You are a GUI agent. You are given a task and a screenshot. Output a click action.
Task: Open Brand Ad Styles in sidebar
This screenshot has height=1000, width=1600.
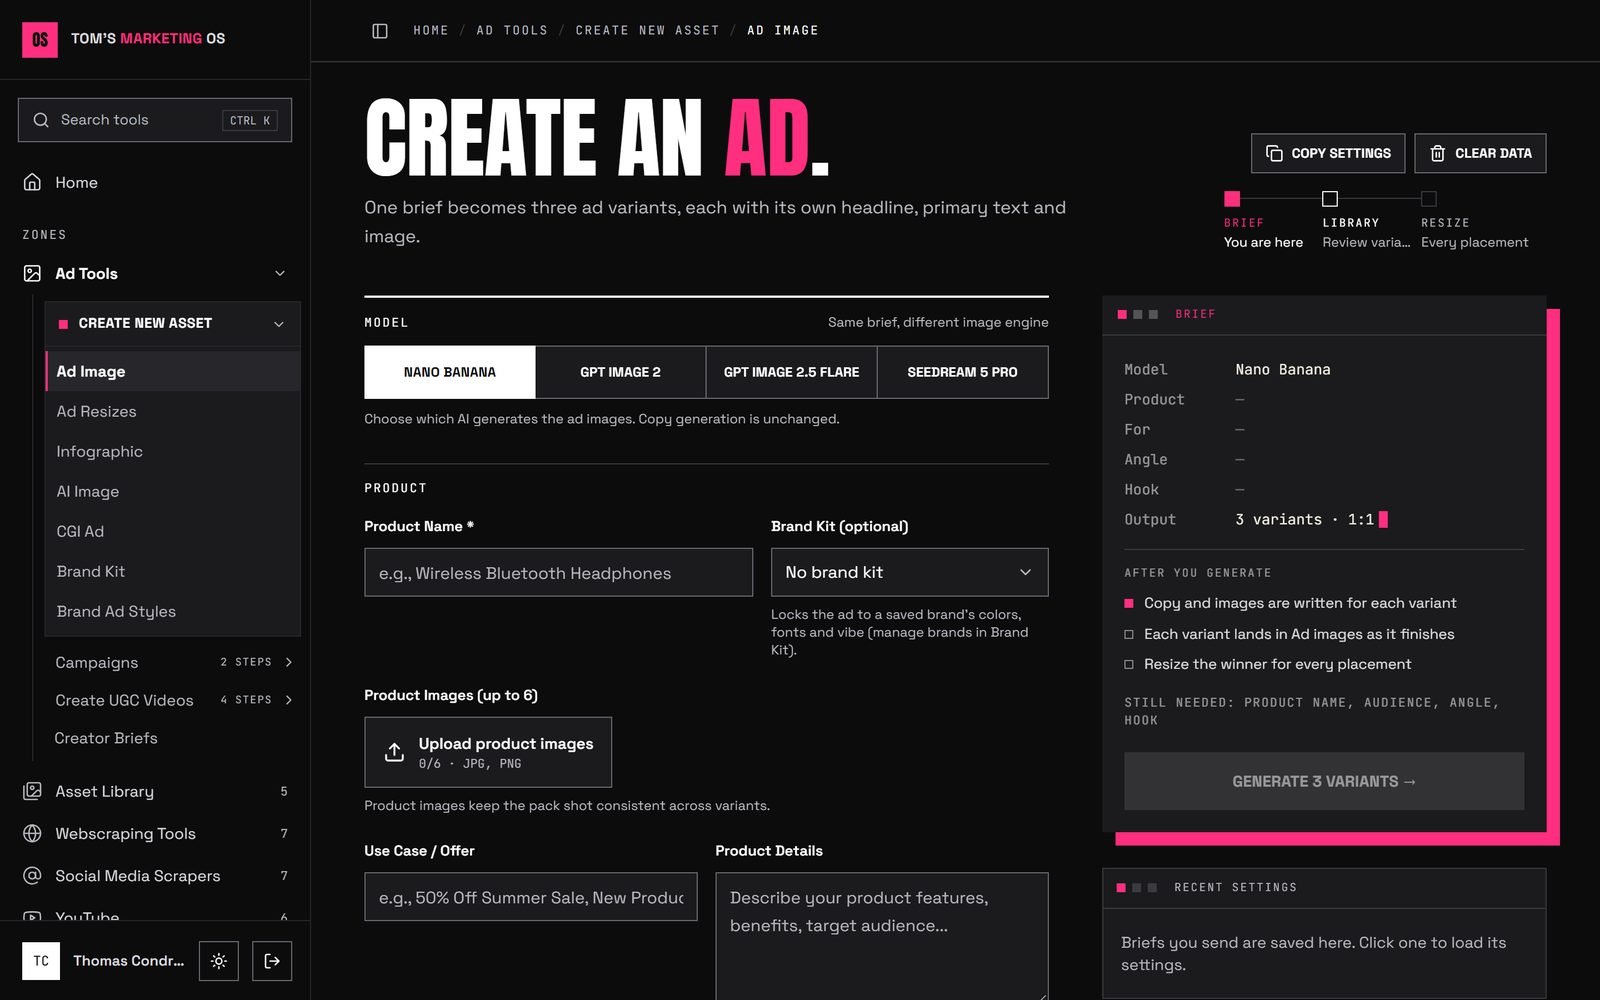pyautogui.click(x=172, y=611)
